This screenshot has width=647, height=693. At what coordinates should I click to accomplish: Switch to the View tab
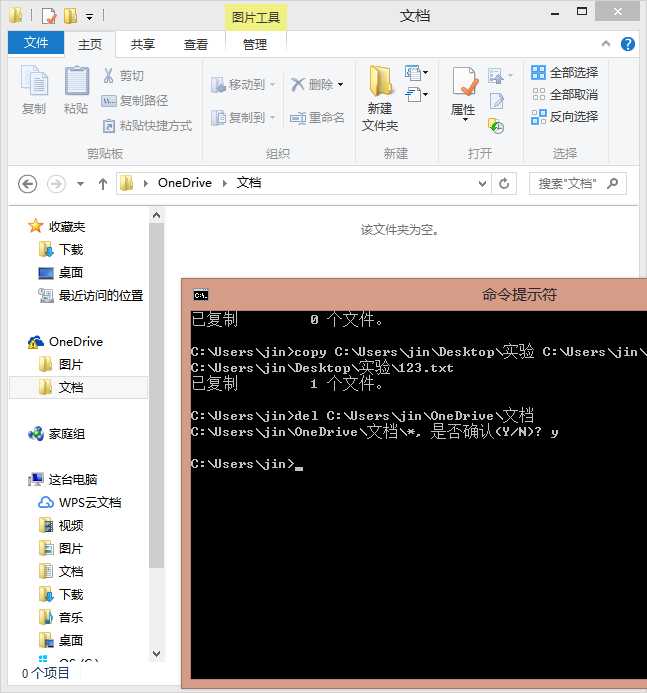(x=196, y=44)
